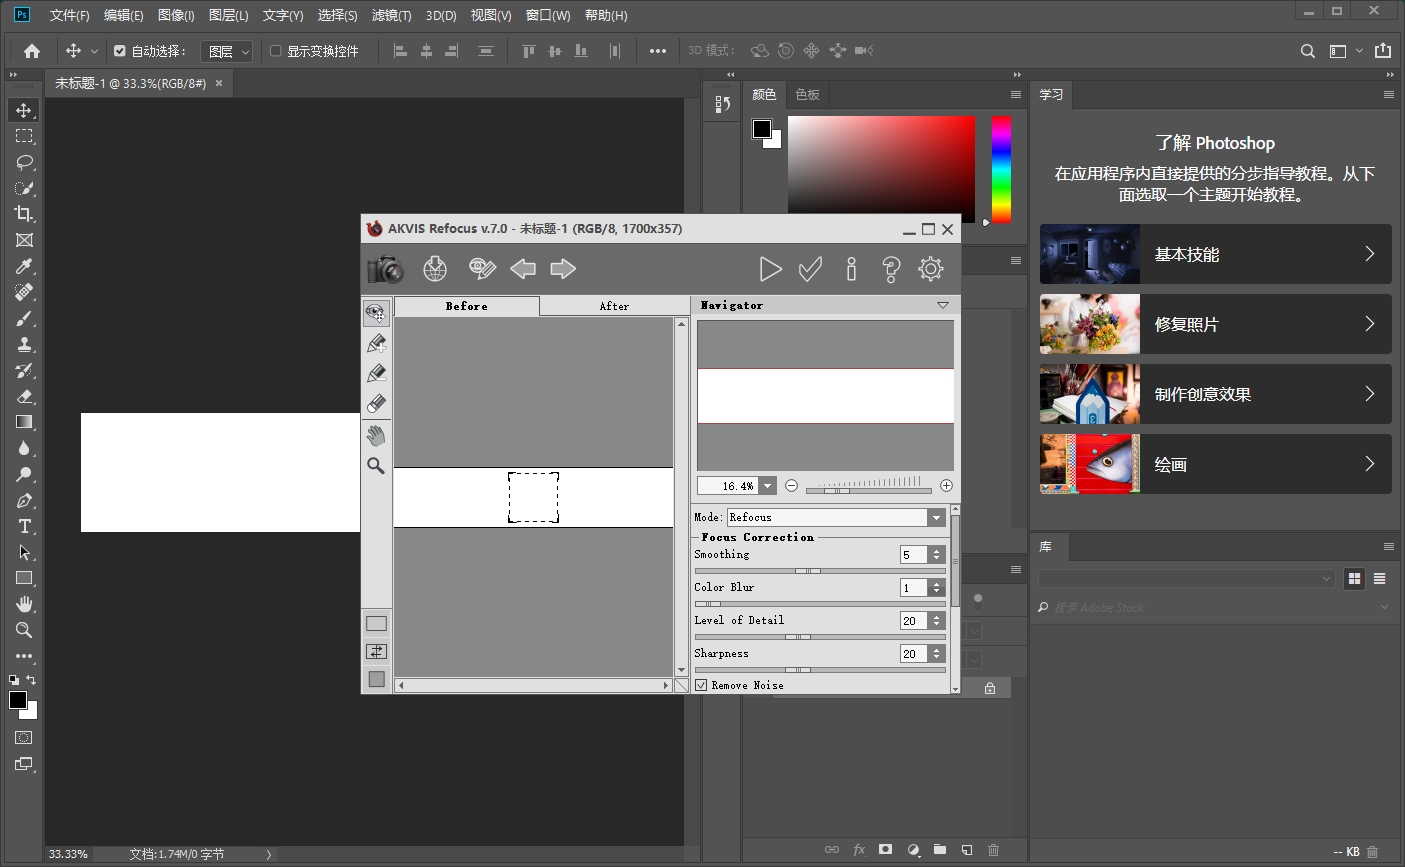Click the AKVIS undo left arrow

pyautogui.click(x=523, y=268)
